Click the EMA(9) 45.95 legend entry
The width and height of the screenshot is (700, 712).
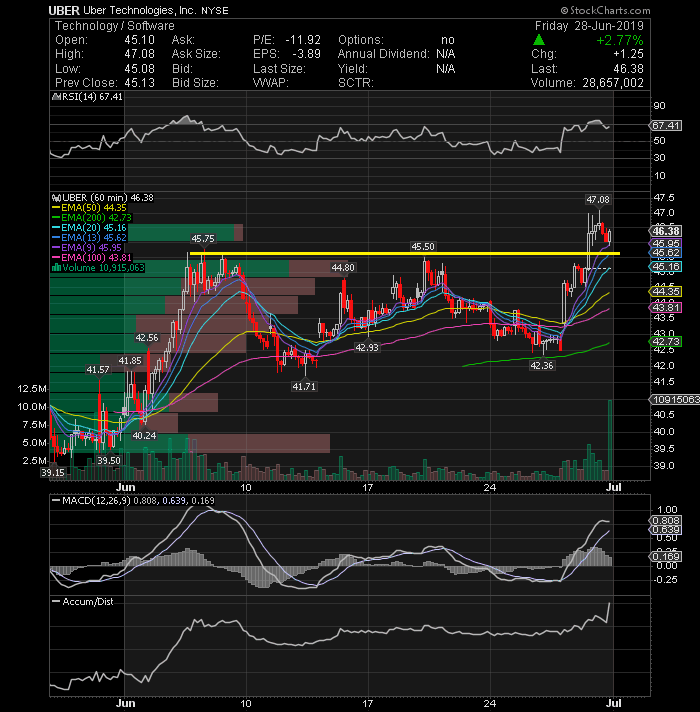coord(91,248)
